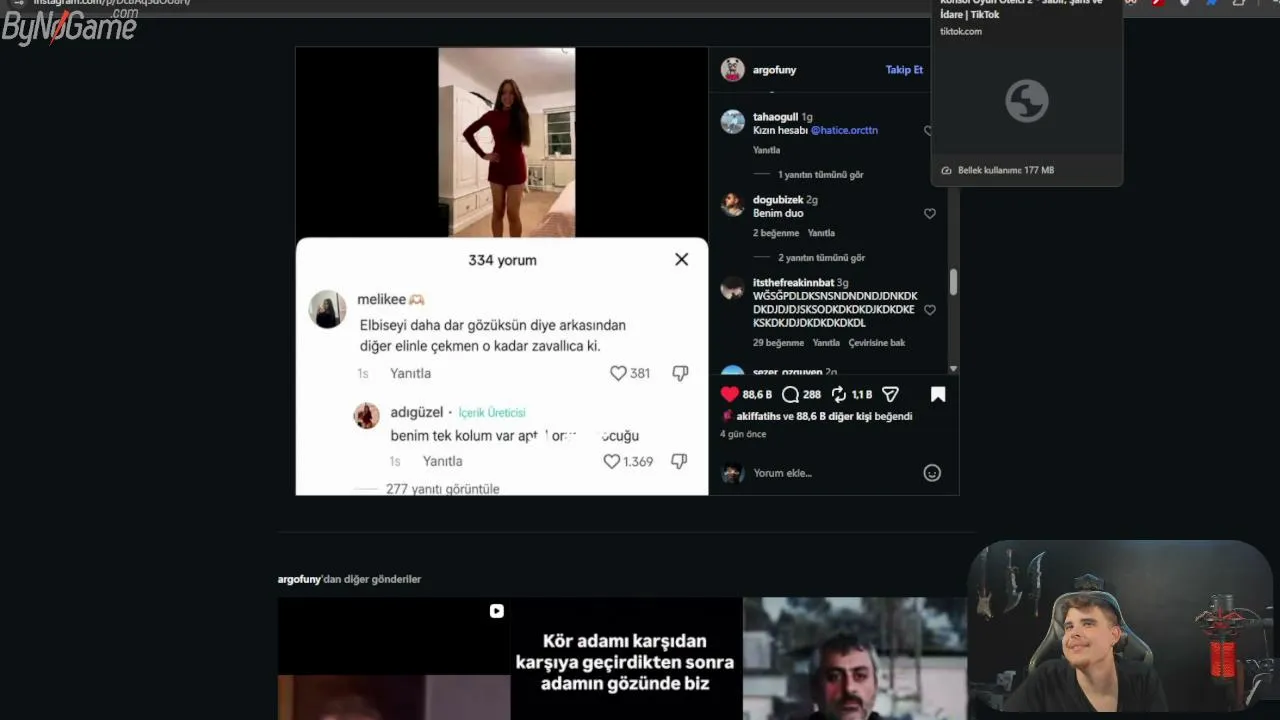Click the main post image
1280x720 pixels.
click(x=502, y=271)
